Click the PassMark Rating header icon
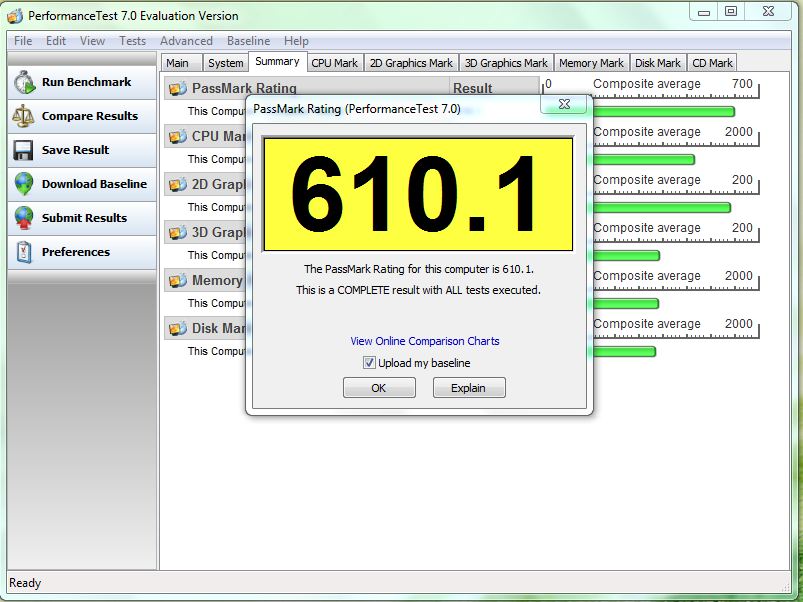 pyautogui.click(x=177, y=89)
